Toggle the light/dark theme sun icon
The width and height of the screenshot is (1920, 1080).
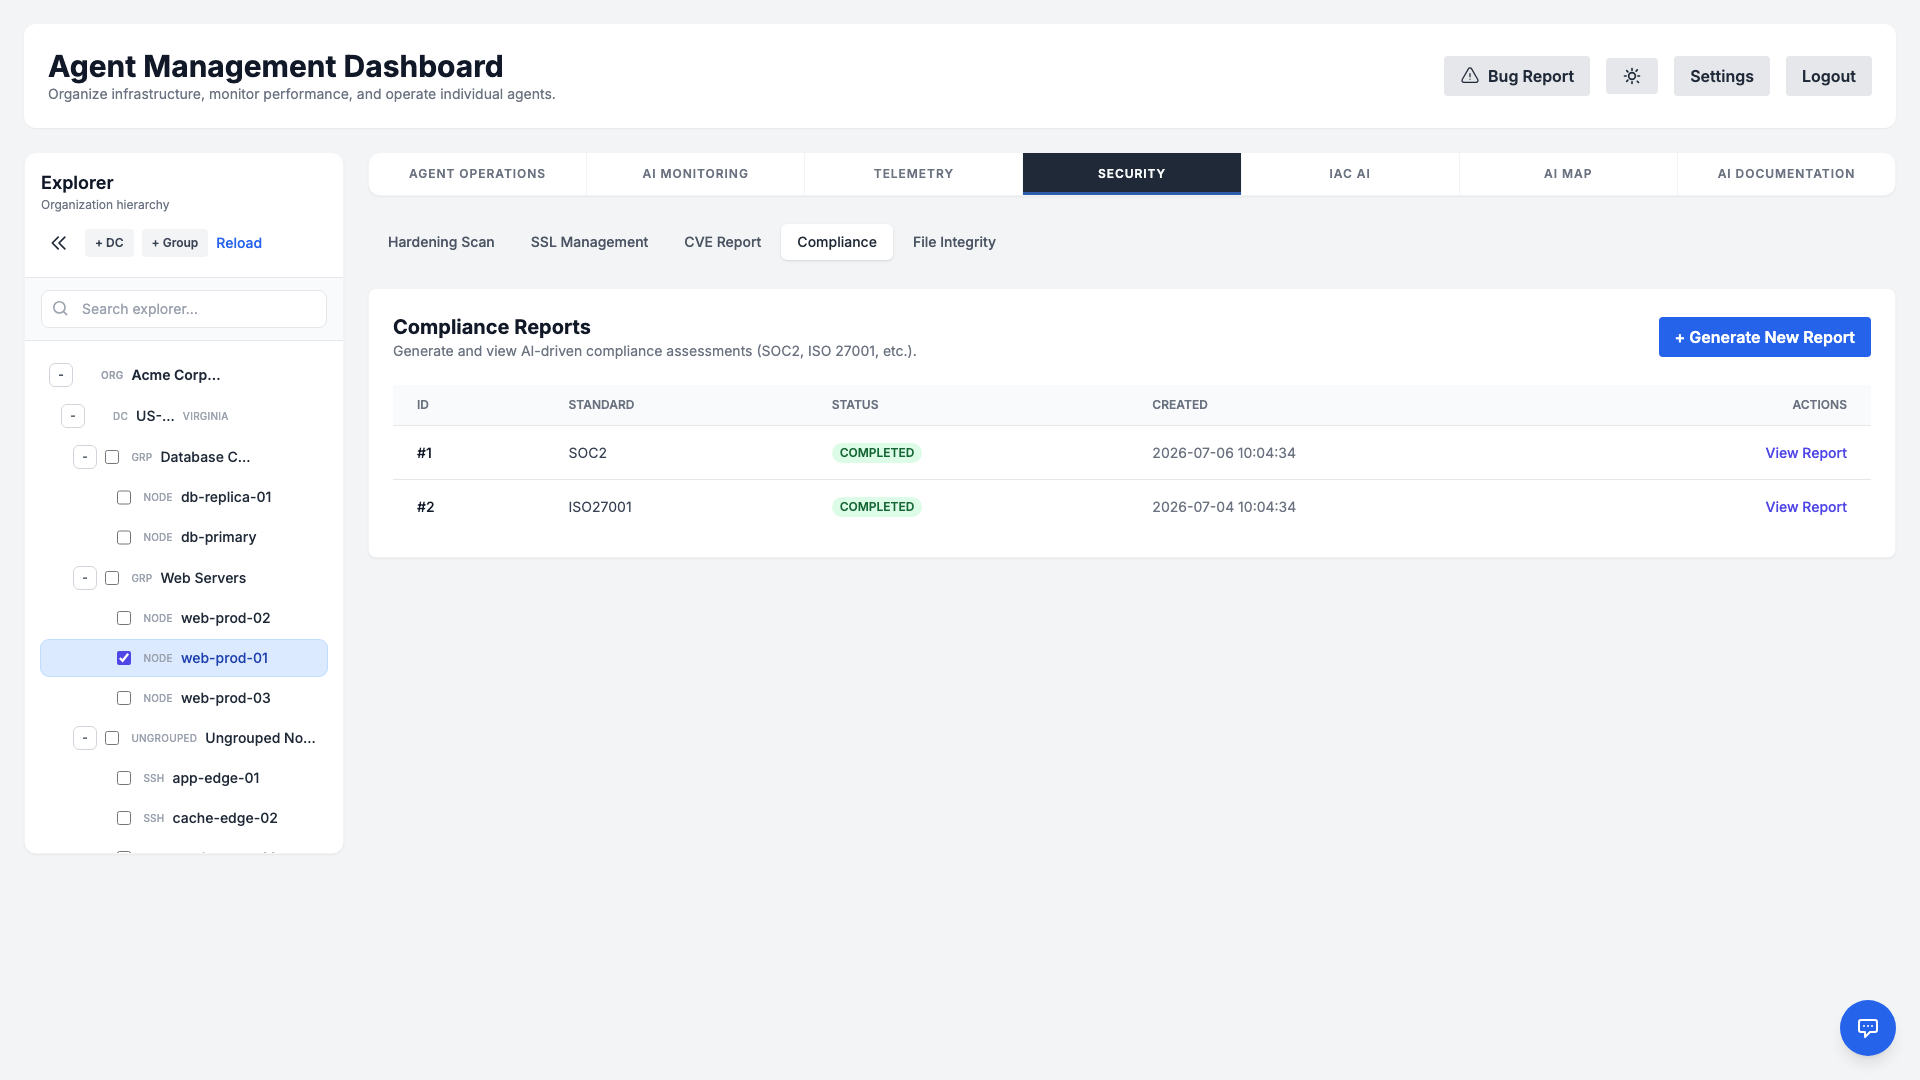point(1631,76)
